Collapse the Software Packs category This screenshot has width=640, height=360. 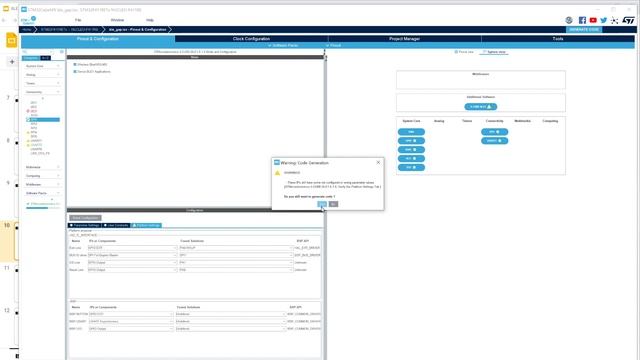pos(42,193)
